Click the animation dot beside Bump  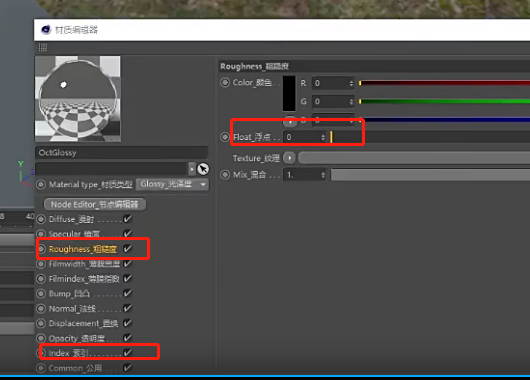41,293
